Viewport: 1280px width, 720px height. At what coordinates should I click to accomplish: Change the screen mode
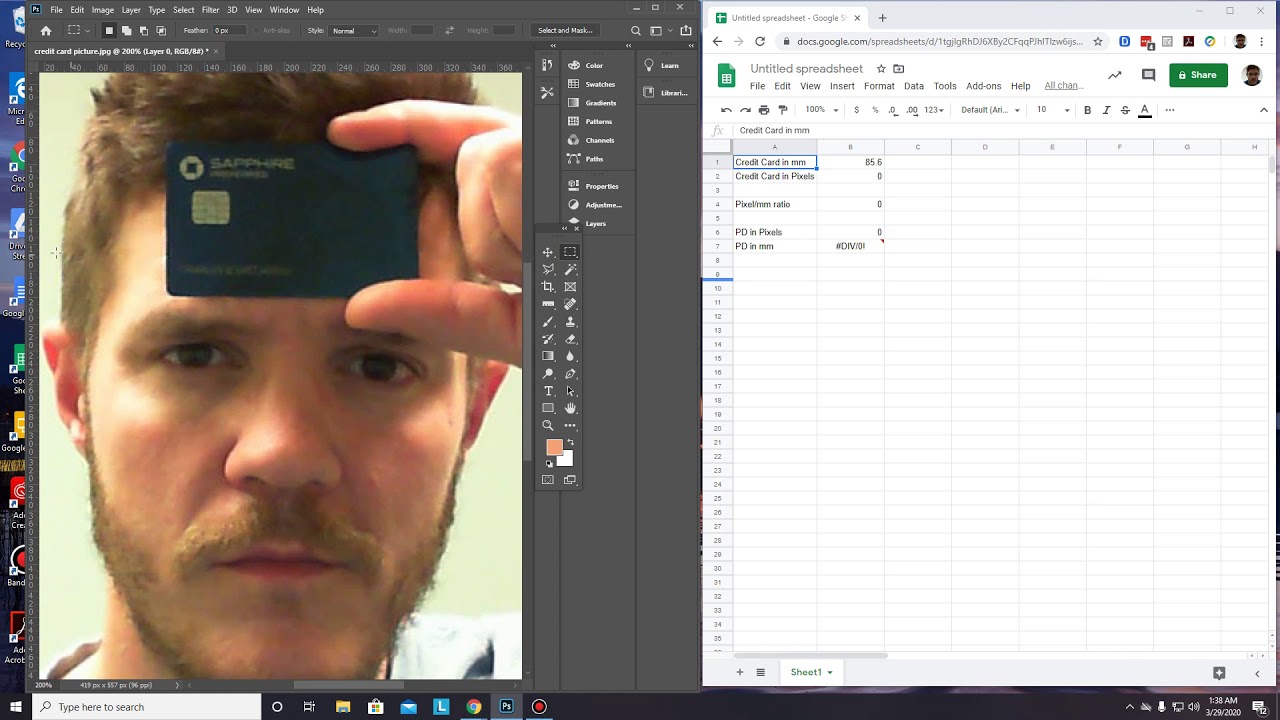[570, 480]
